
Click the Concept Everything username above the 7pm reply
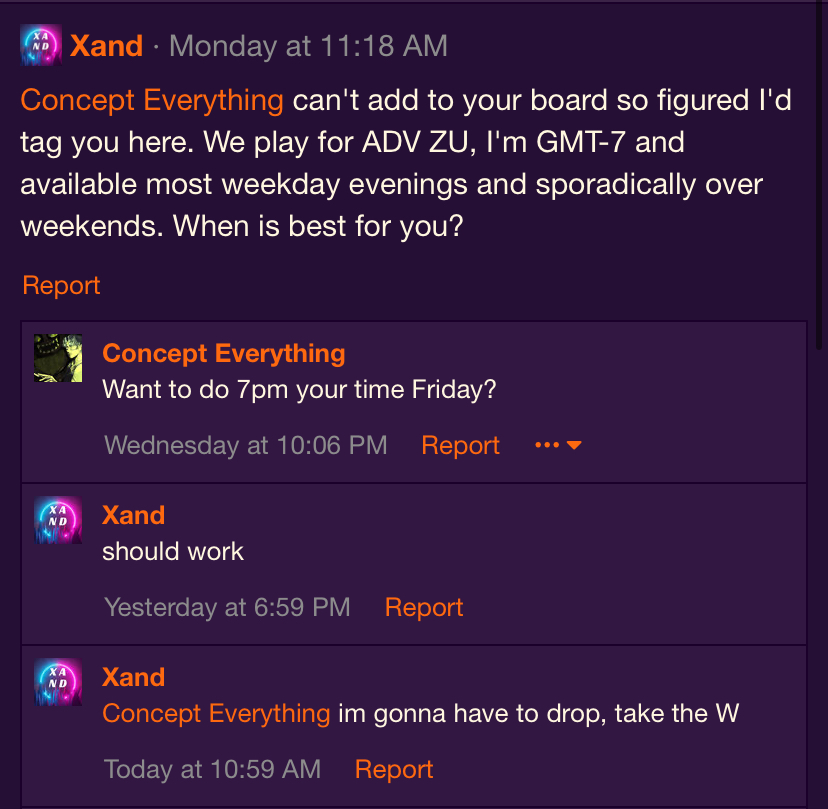pyautogui.click(x=224, y=353)
